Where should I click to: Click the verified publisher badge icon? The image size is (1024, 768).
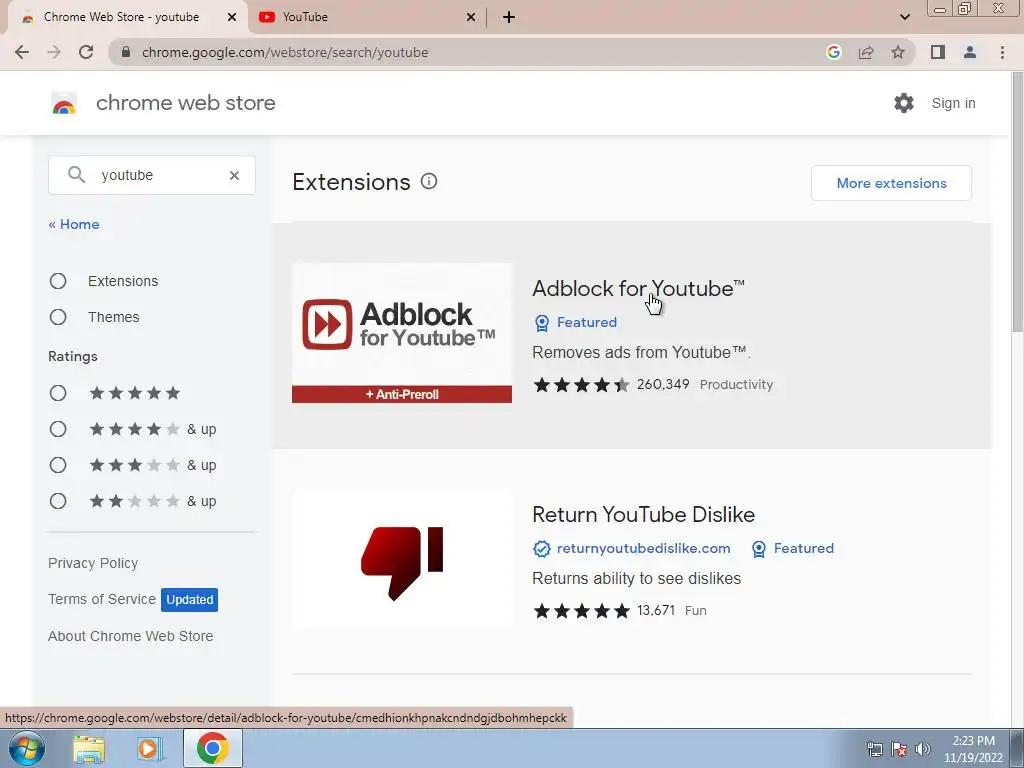pos(541,549)
